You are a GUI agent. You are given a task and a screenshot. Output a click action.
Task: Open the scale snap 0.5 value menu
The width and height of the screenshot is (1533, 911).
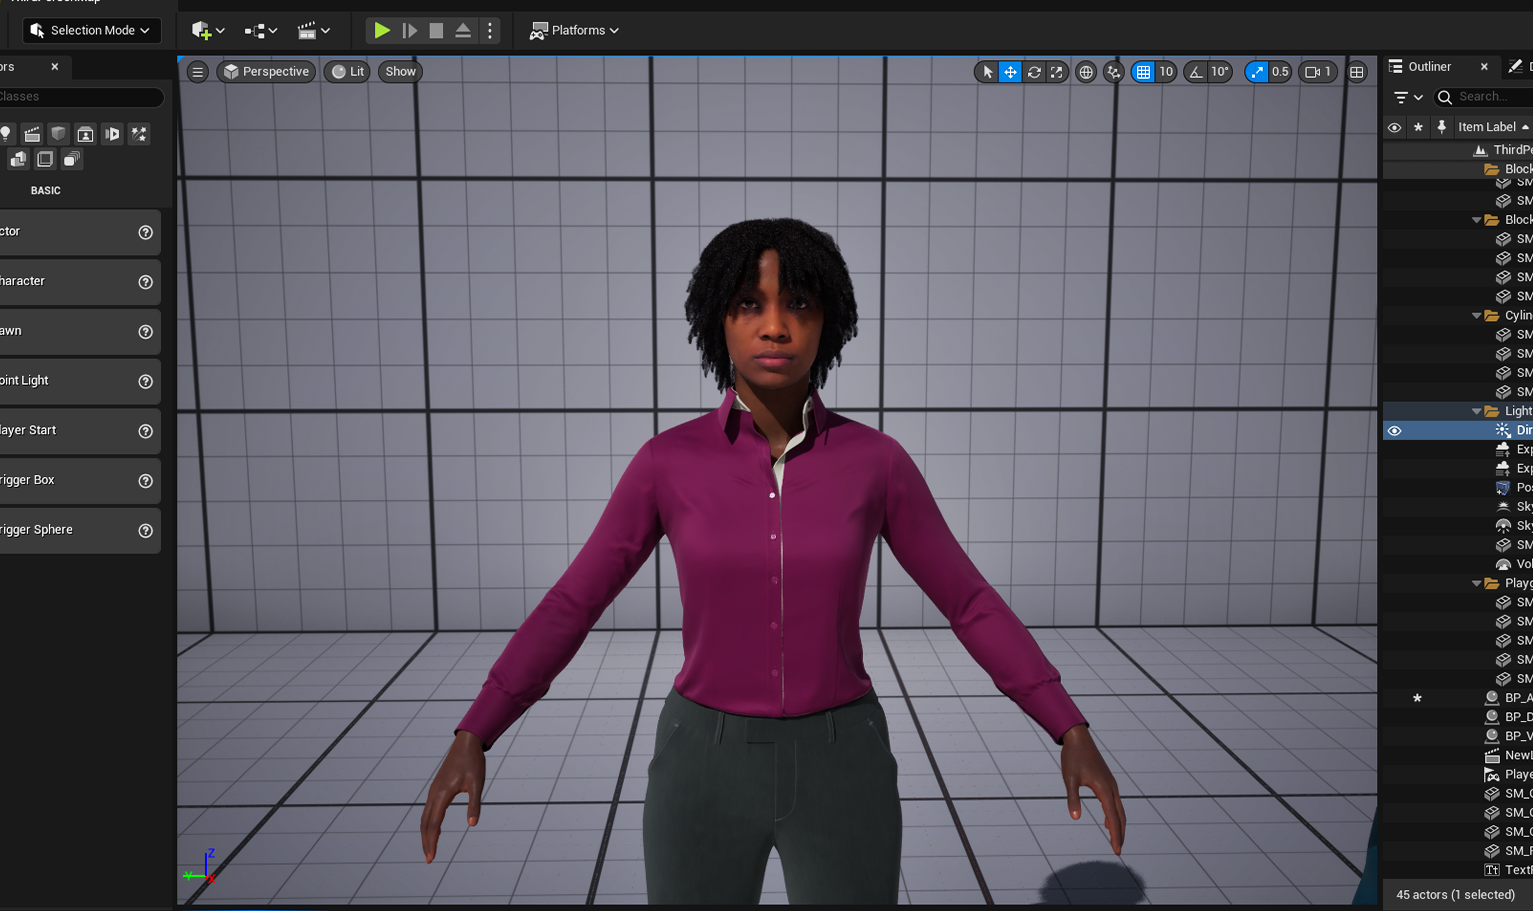coord(1280,71)
